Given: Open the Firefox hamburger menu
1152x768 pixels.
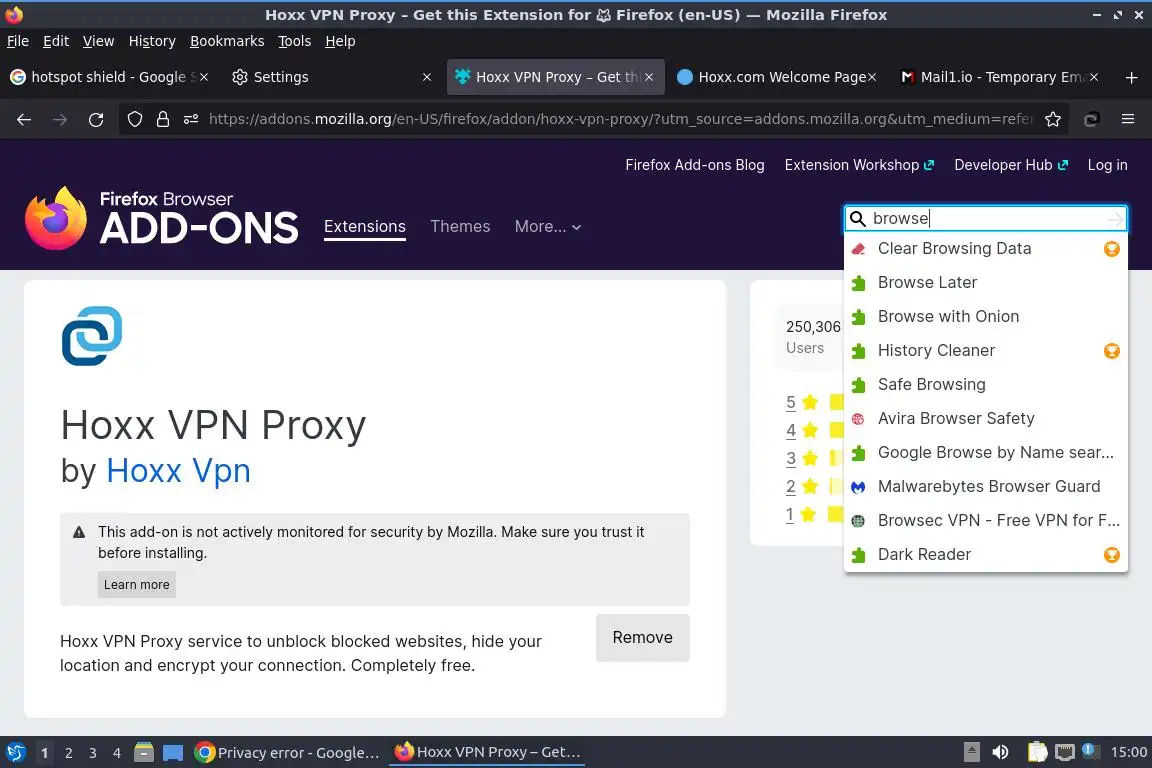Looking at the screenshot, I should 1128,119.
